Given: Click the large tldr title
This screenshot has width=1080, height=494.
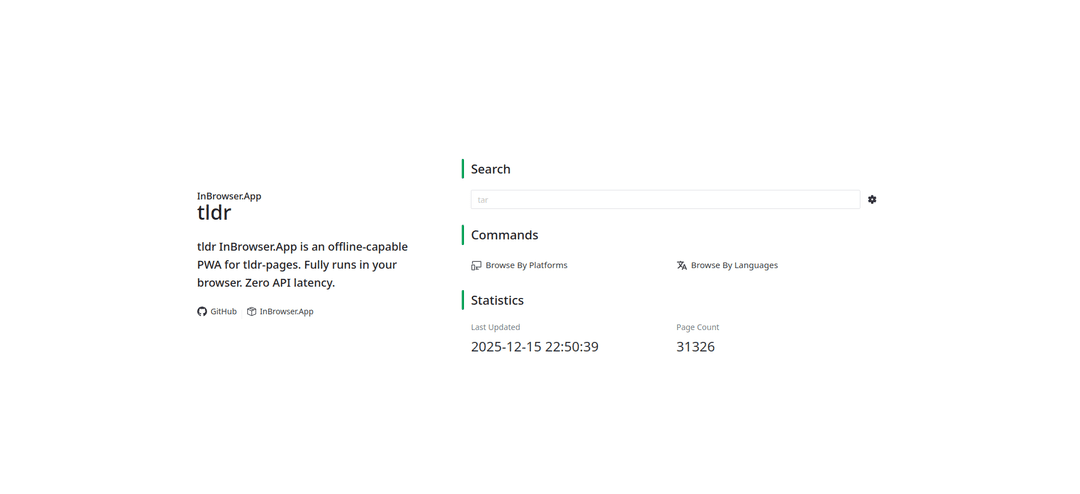Looking at the screenshot, I should click(x=214, y=213).
